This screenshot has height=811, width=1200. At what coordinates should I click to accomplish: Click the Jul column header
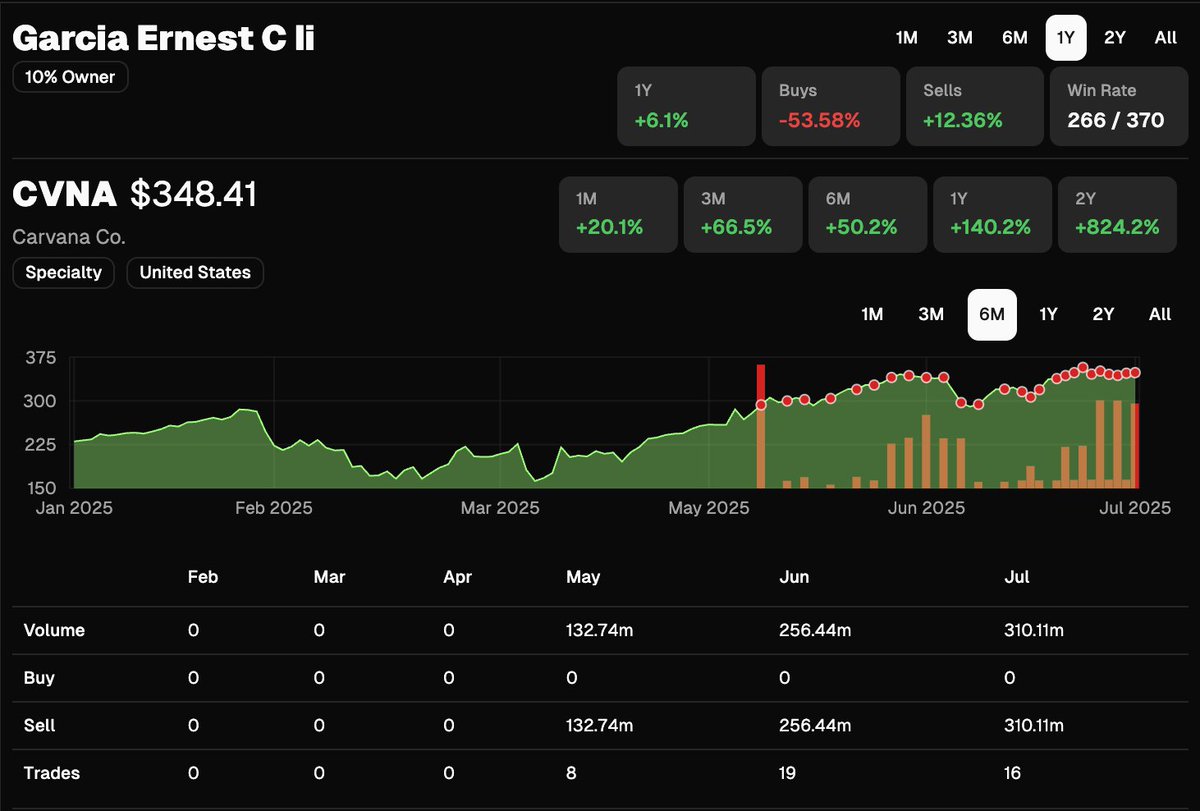pyautogui.click(x=1016, y=577)
